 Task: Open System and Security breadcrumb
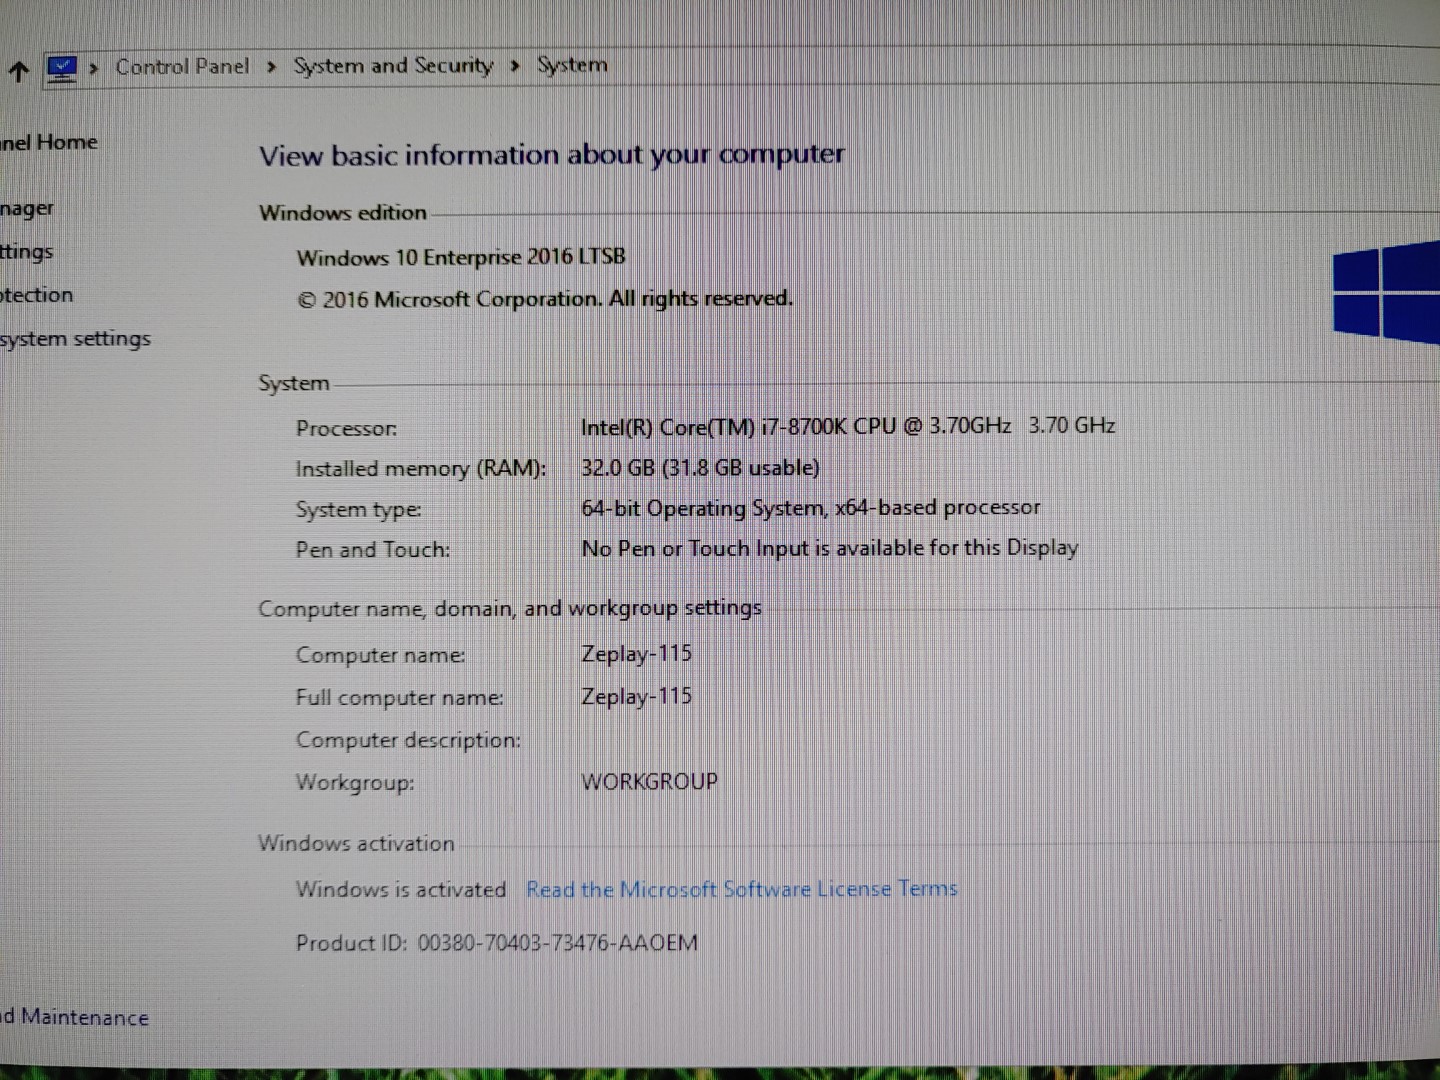pos(393,66)
